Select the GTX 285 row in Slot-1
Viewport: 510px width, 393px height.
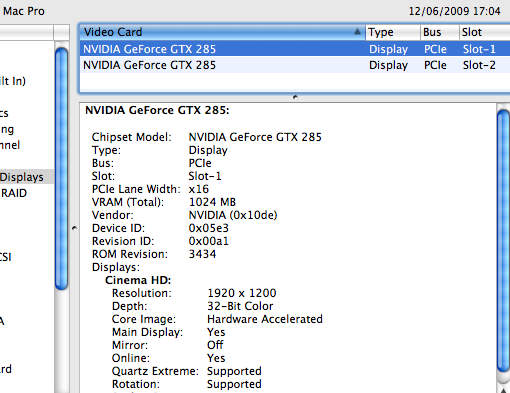[295, 49]
